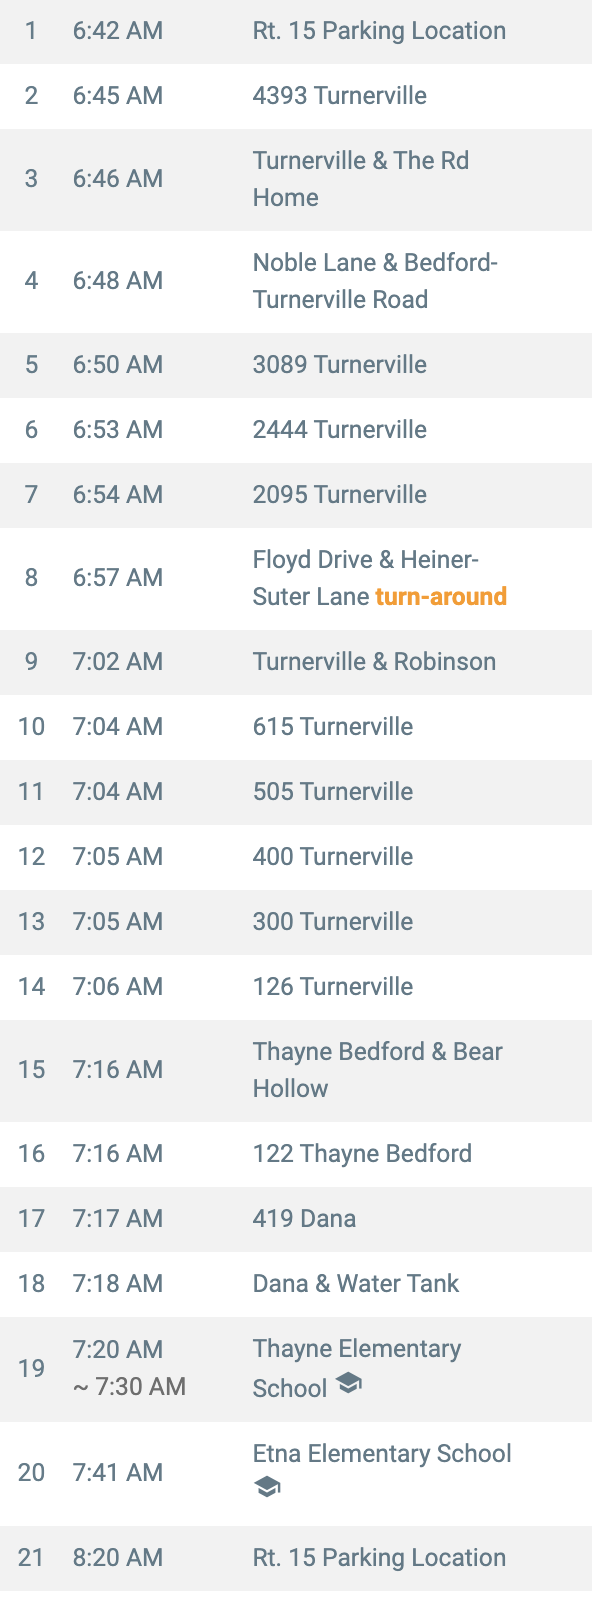Click the 615 Turnerville stop
The width and height of the screenshot is (592, 1602).
(x=296, y=728)
